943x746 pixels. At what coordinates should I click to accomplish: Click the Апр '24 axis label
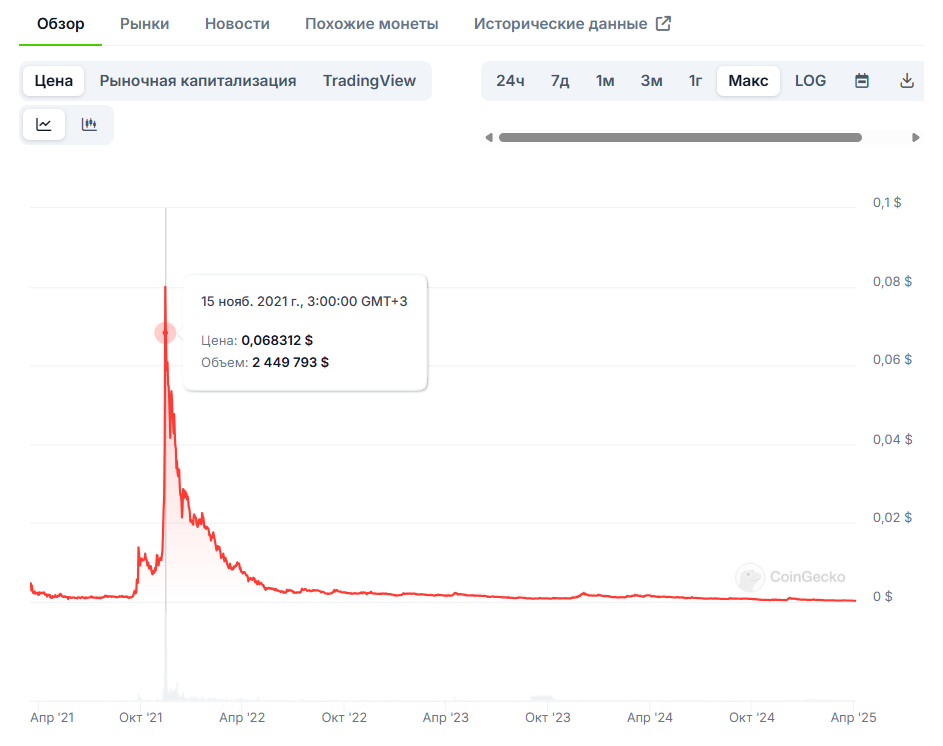pyautogui.click(x=650, y=717)
